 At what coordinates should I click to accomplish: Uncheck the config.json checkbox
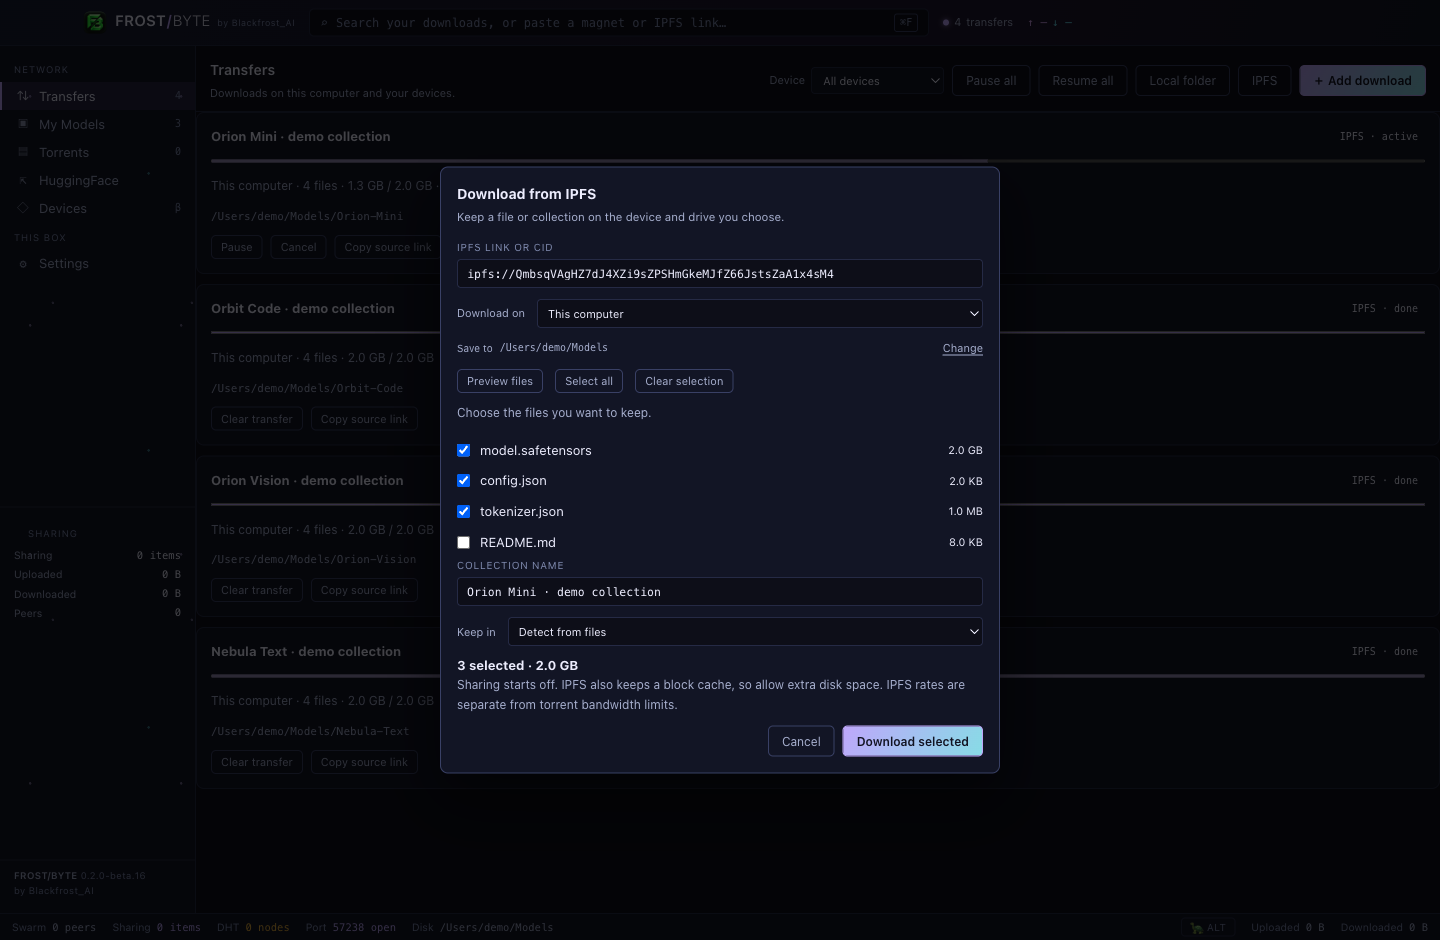(464, 481)
